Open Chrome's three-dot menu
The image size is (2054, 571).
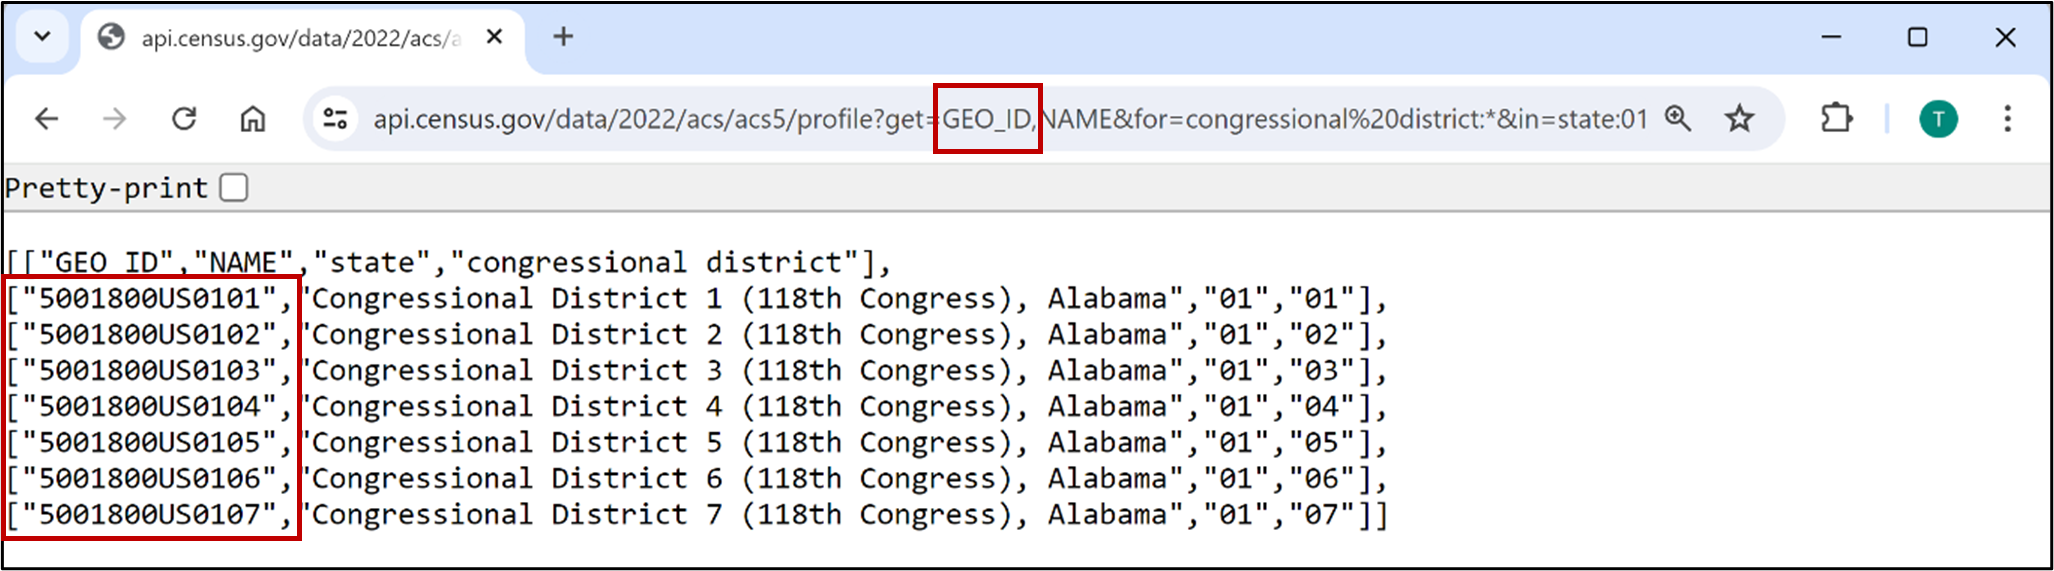pyautogui.click(x=2007, y=119)
